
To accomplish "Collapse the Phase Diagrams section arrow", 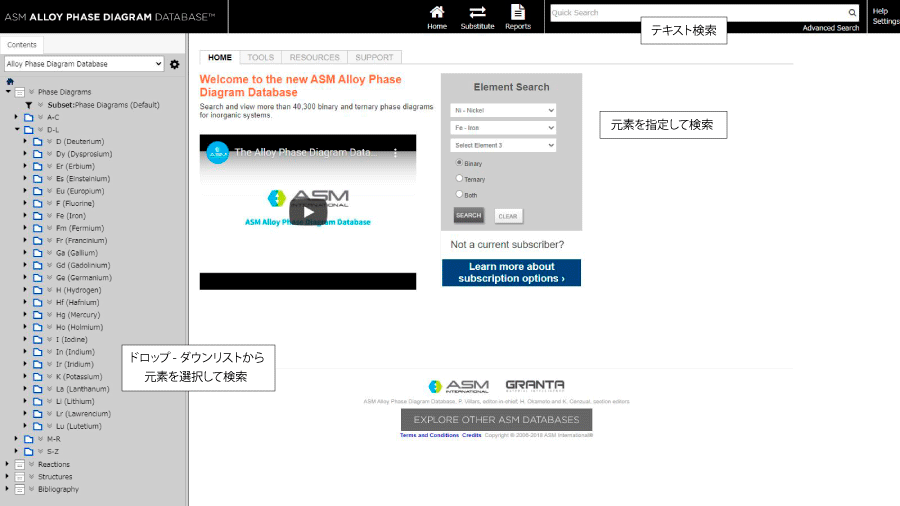I will [x=8, y=92].
